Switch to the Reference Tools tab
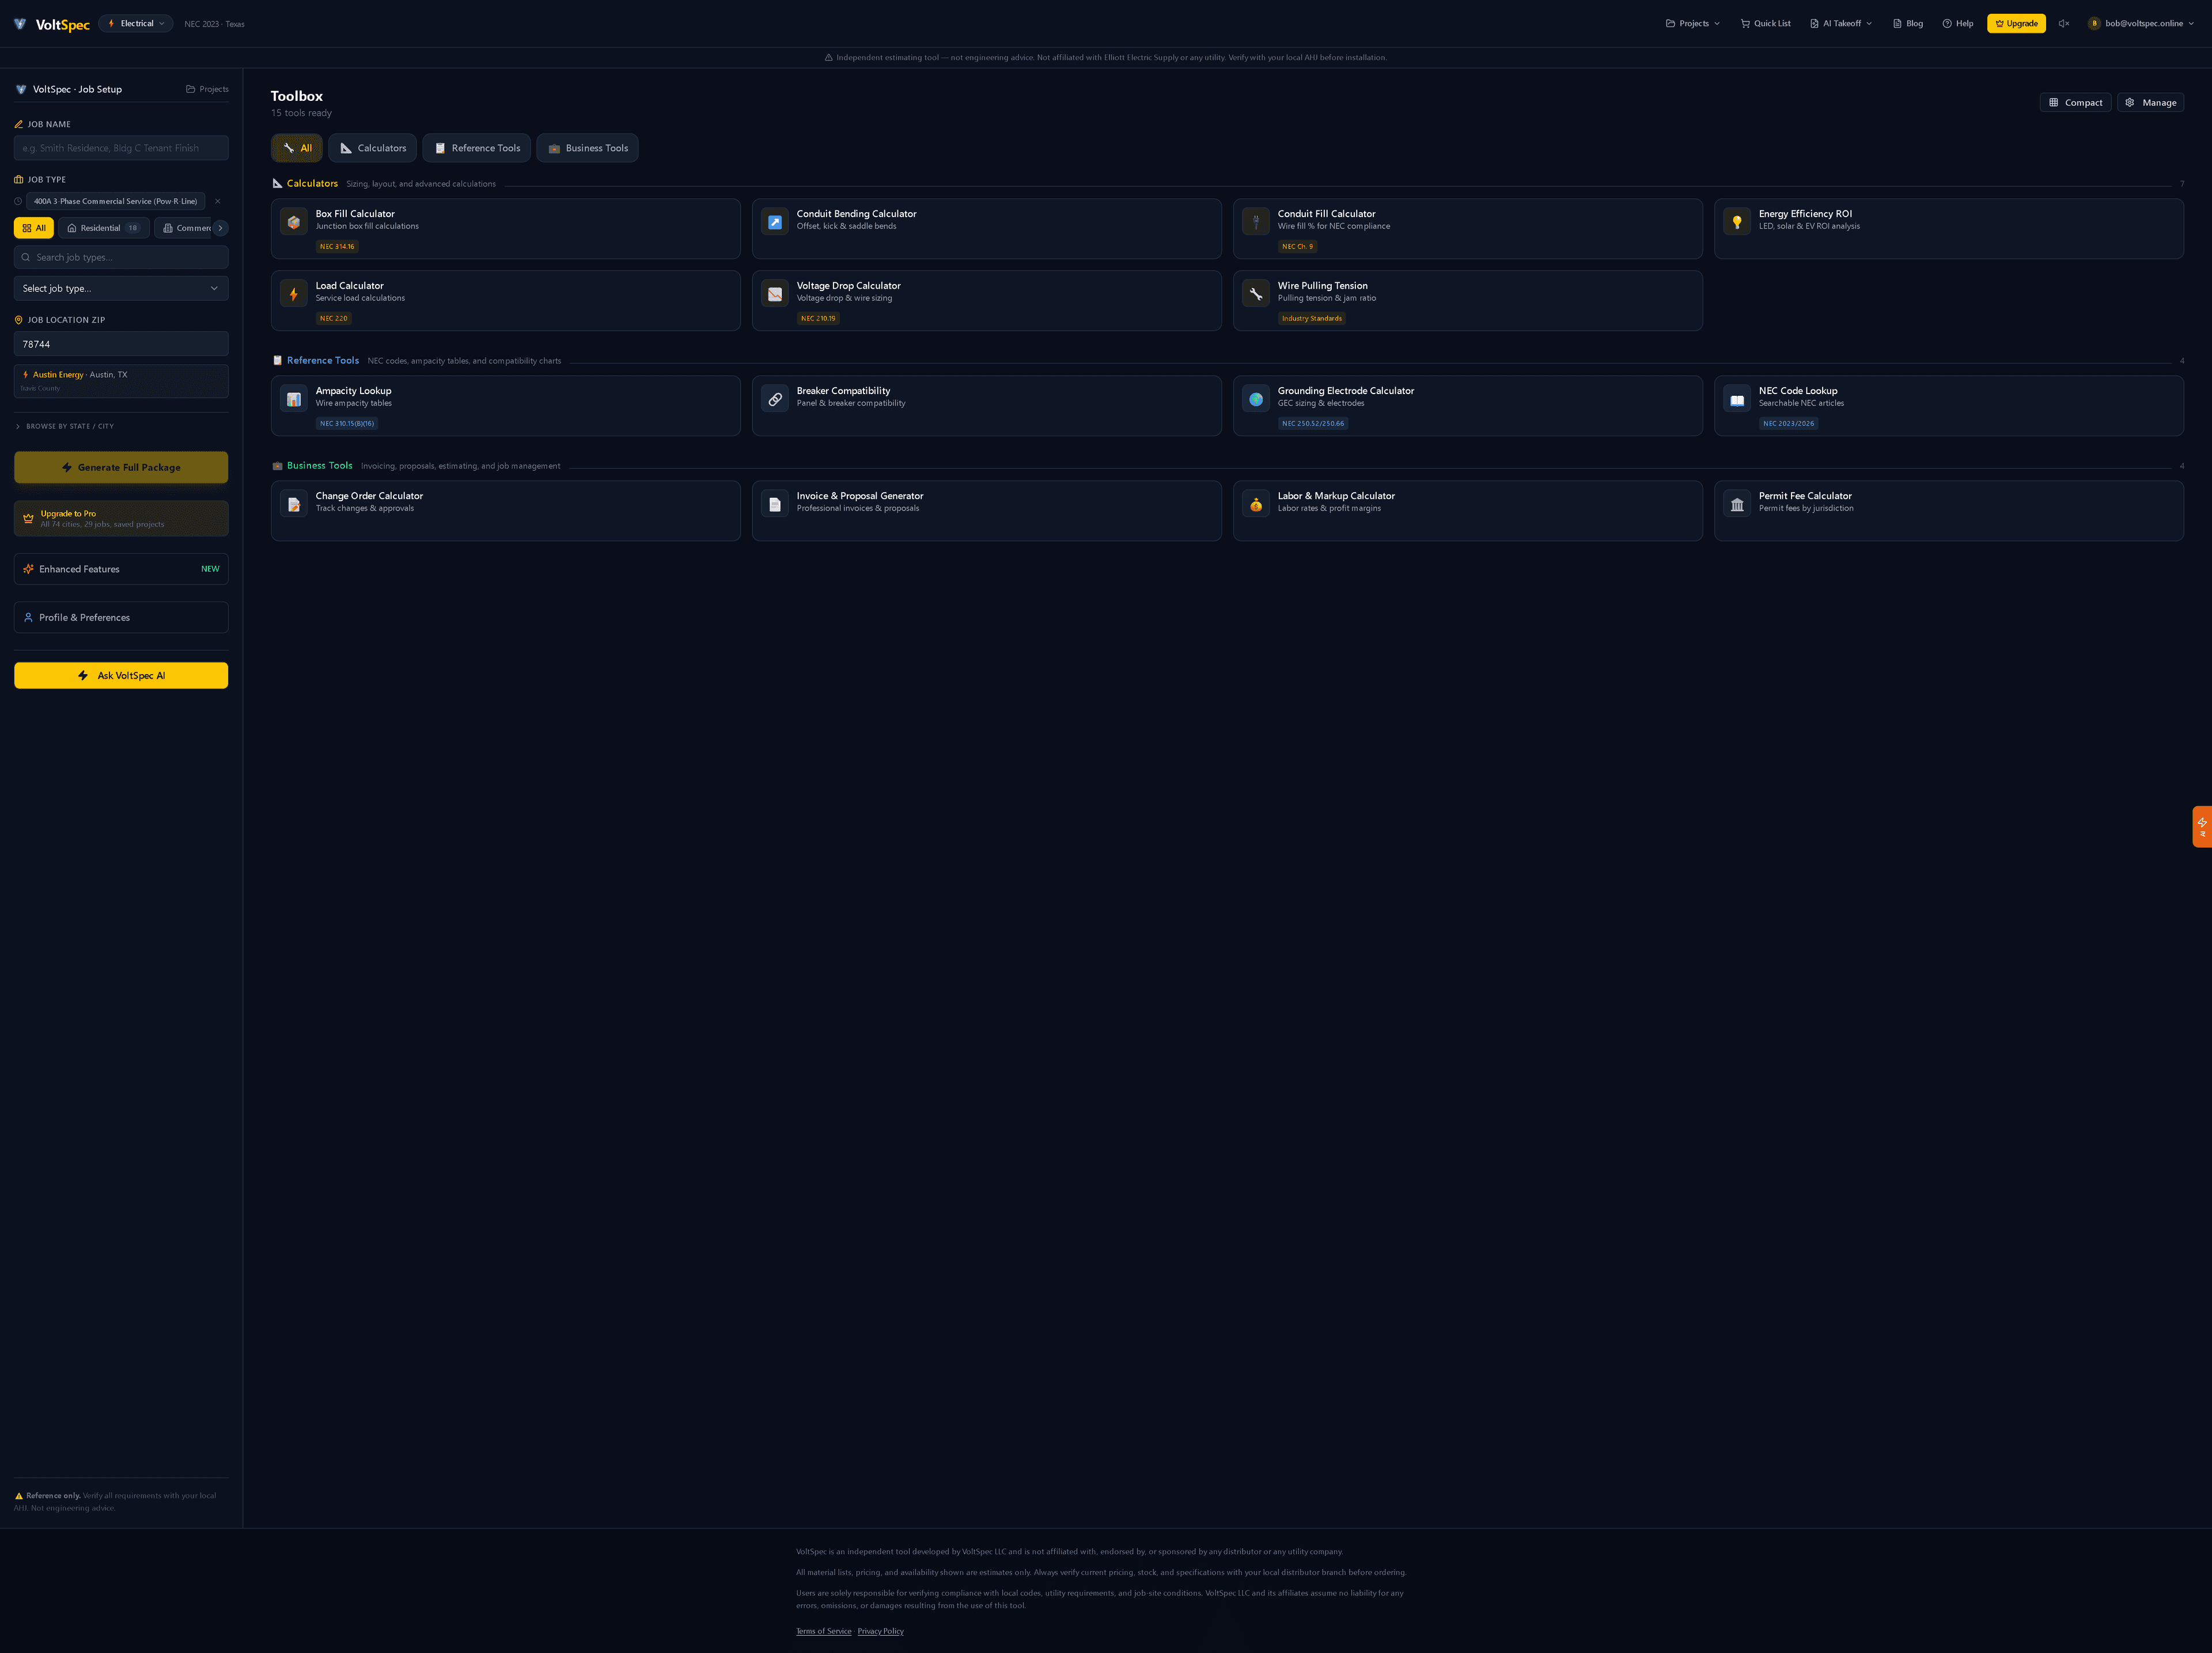 476,148
